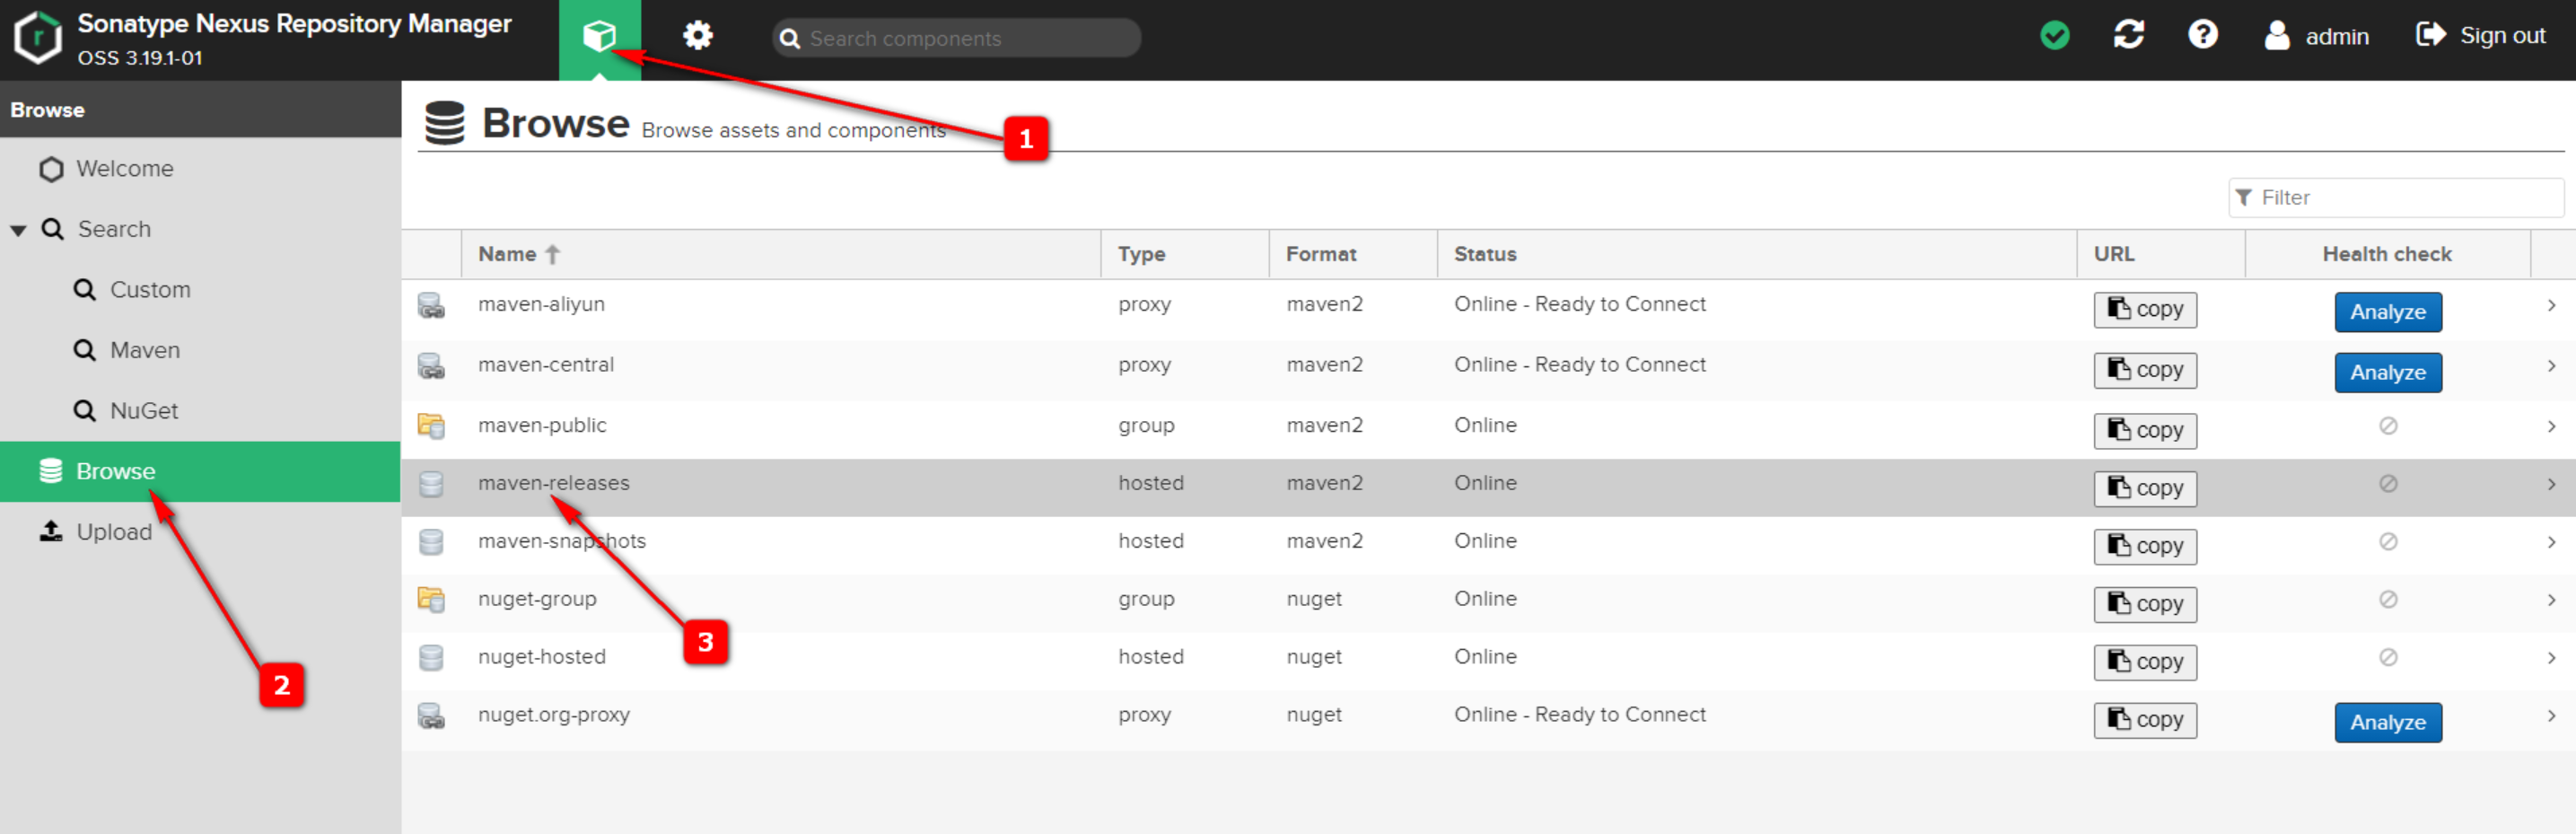
Task: Open Upload in the sidebar
Action: tap(114, 531)
